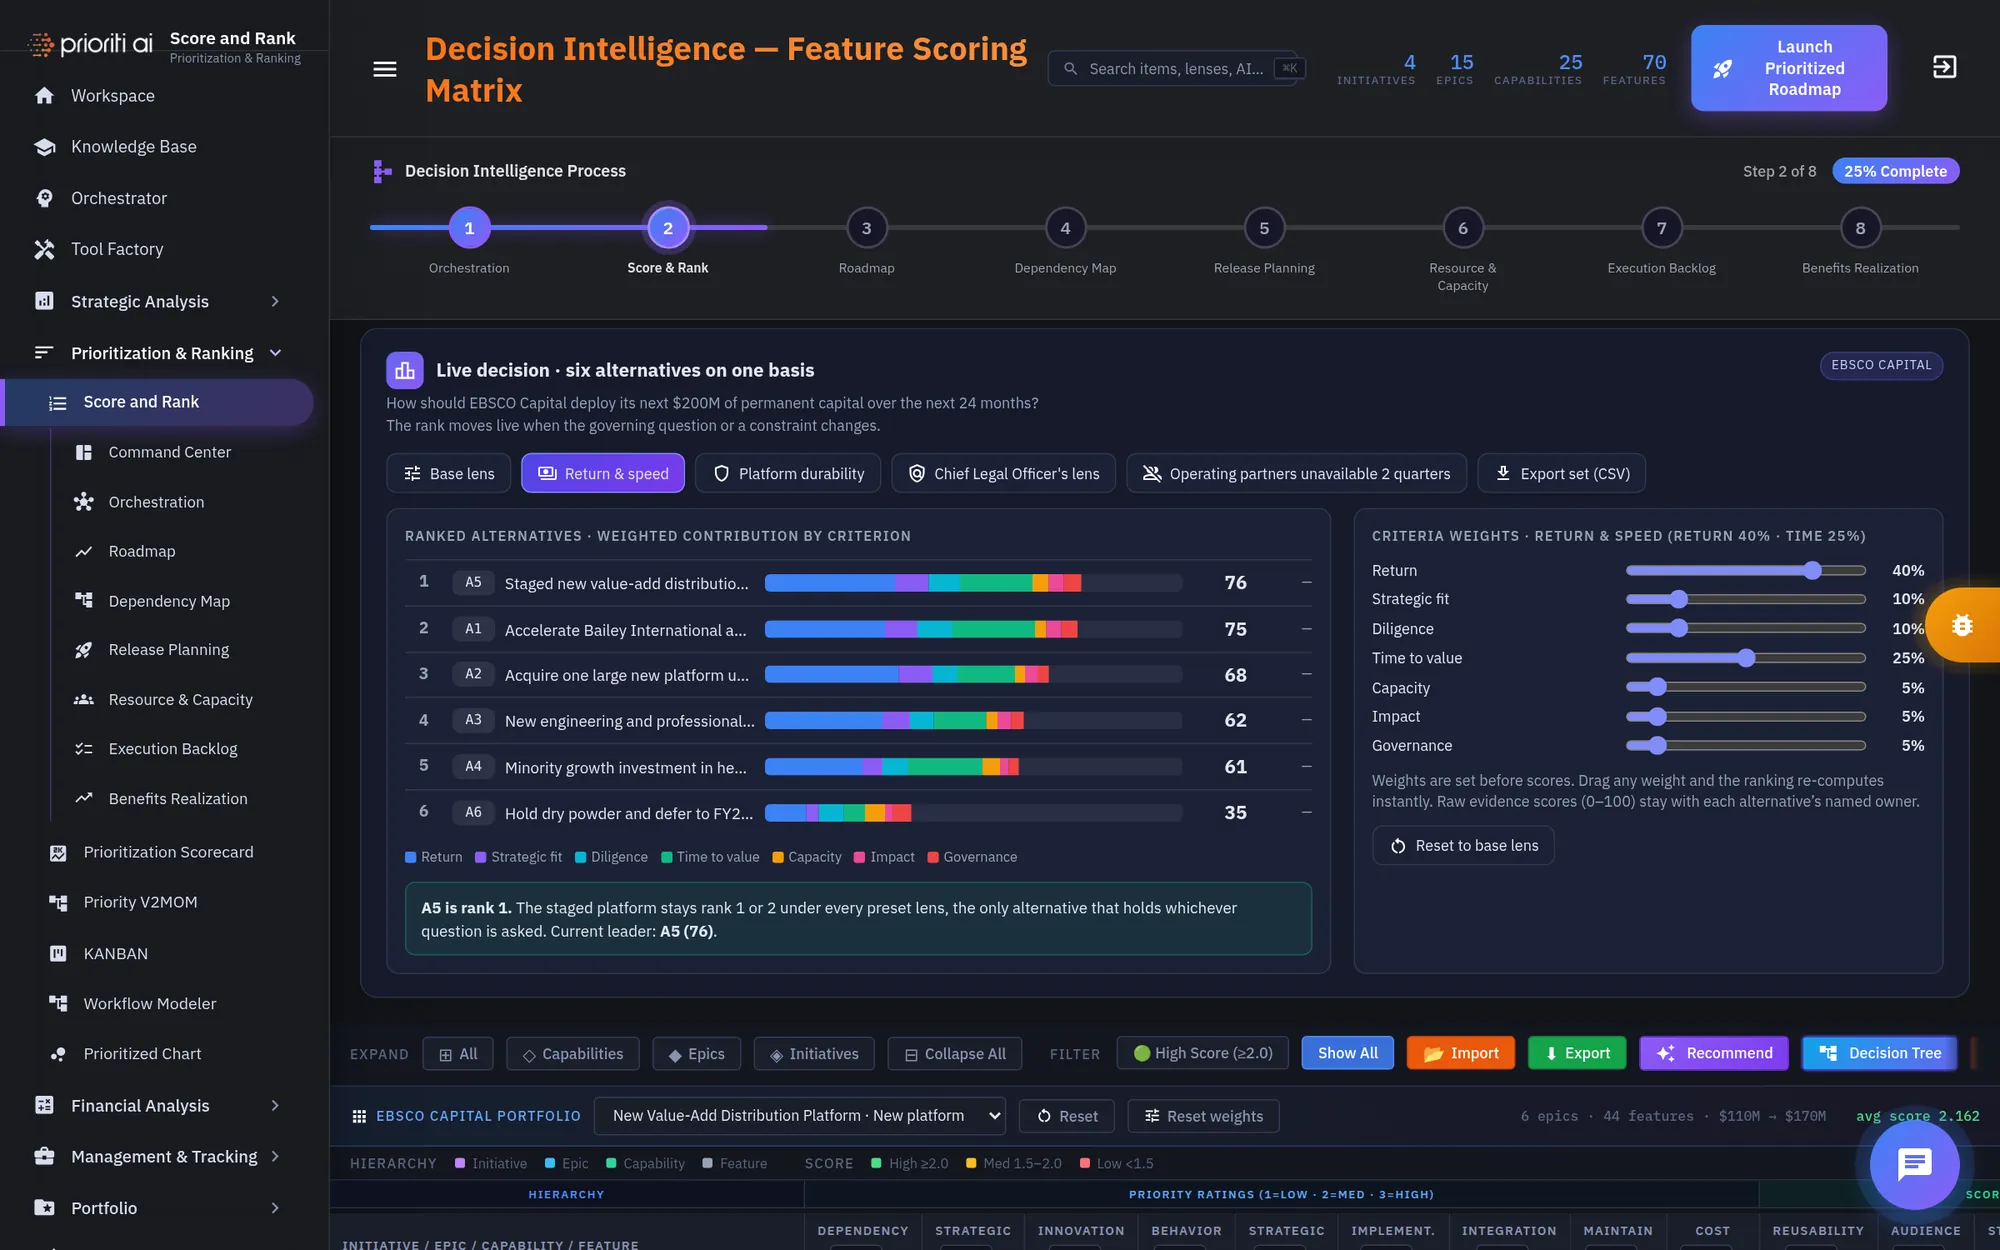Click the Command Center icon
2000x1250 pixels.
click(x=84, y=452)
